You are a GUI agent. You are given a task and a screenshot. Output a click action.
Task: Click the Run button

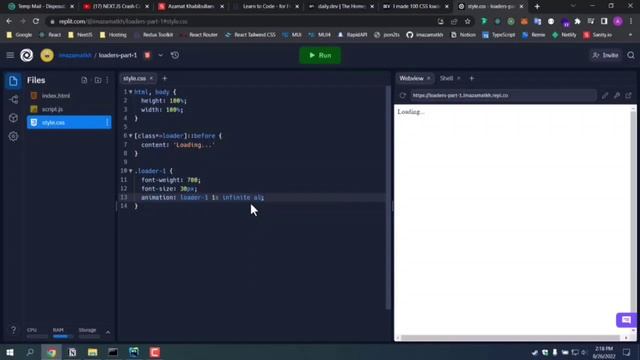320,55
